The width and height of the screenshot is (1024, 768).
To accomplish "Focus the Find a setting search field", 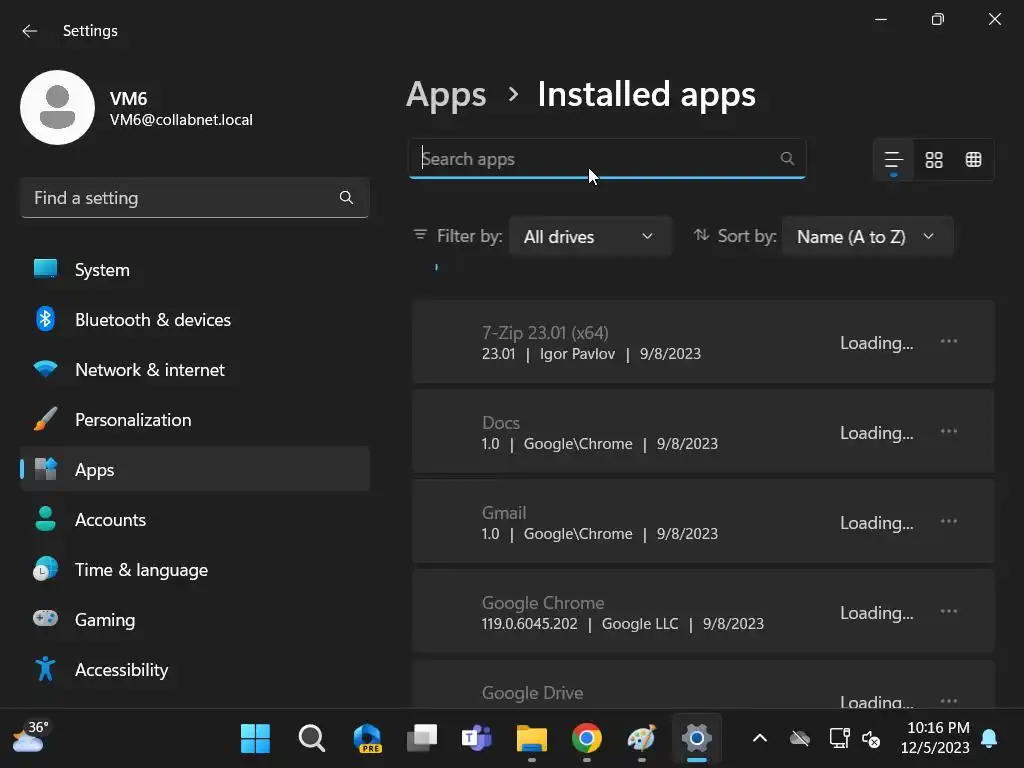I will tap(195, 197).
